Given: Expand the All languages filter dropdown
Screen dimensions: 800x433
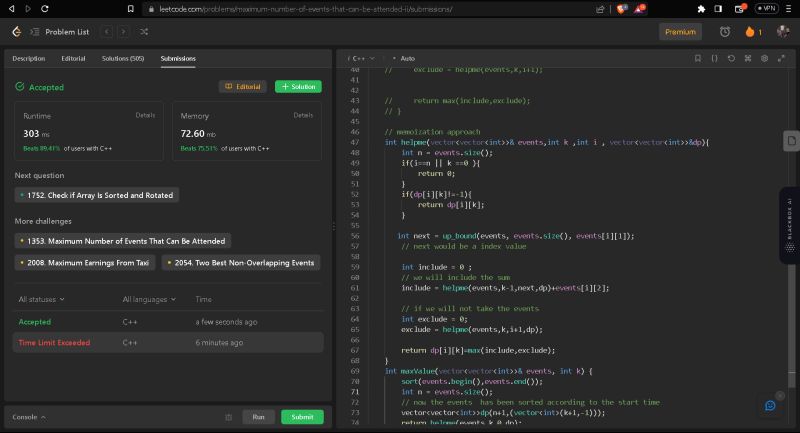Looking at the screenshot, I should click(149, 299).
